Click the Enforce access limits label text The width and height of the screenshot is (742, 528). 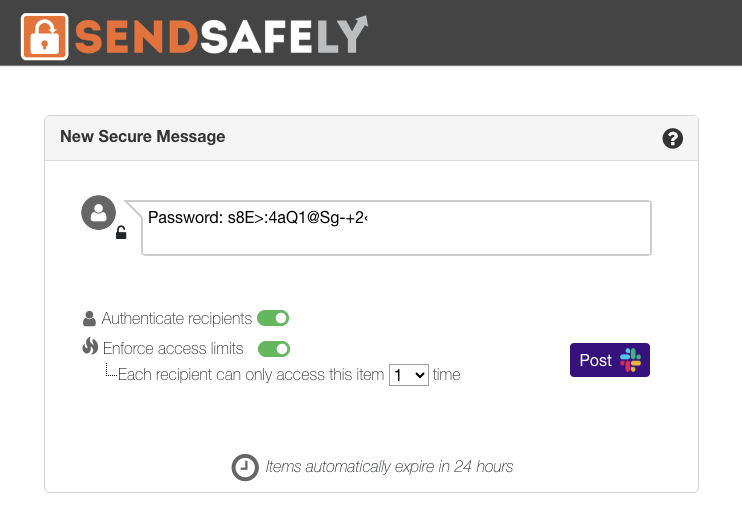click(x=173, y=349)
